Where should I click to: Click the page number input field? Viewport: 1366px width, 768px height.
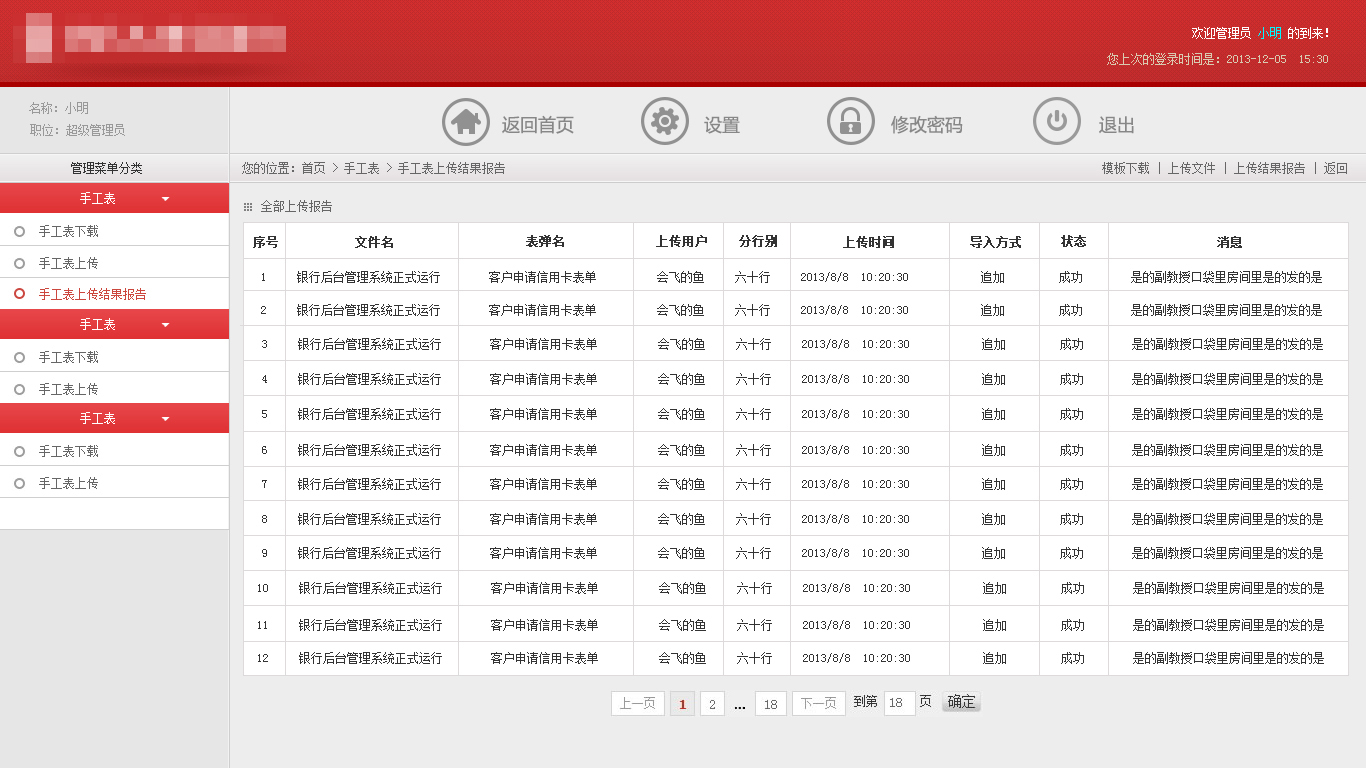(x=899, y=703)
